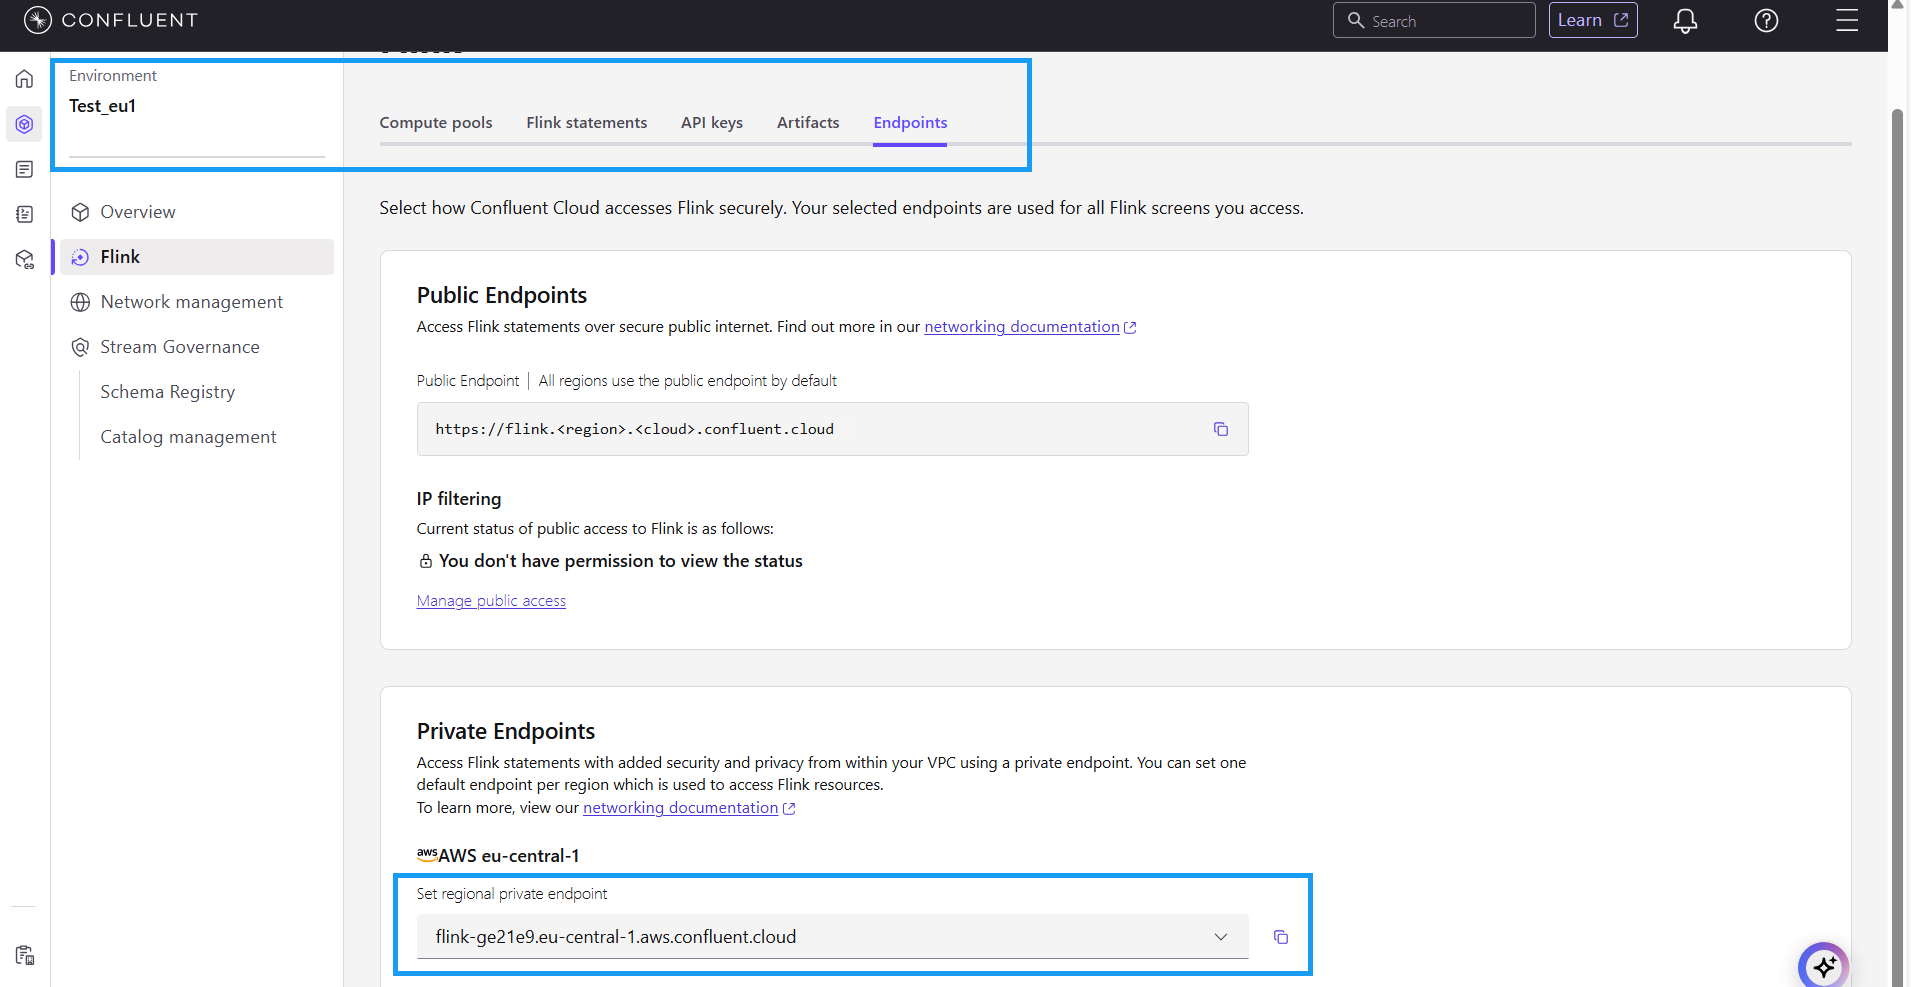
Task: Click the third left rail icon below Environments
Action: click(25, 169)
